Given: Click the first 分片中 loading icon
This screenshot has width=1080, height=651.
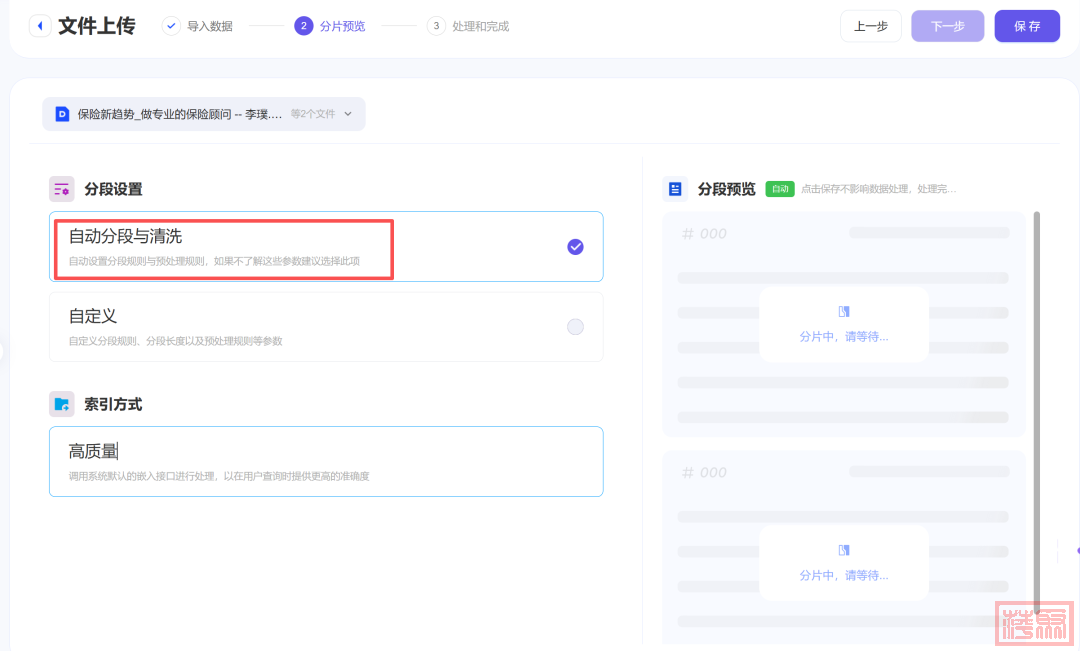Looking at the screenshot, I should (x=843, y=312).
